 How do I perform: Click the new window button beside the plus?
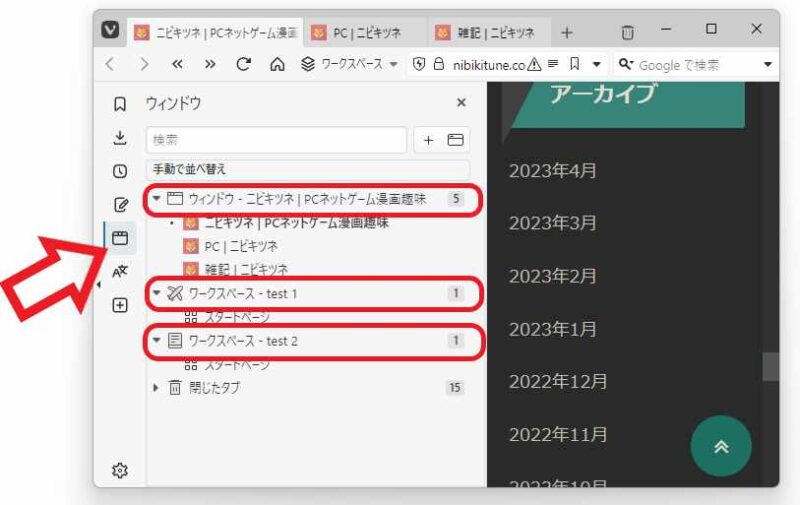click(455, 140)
